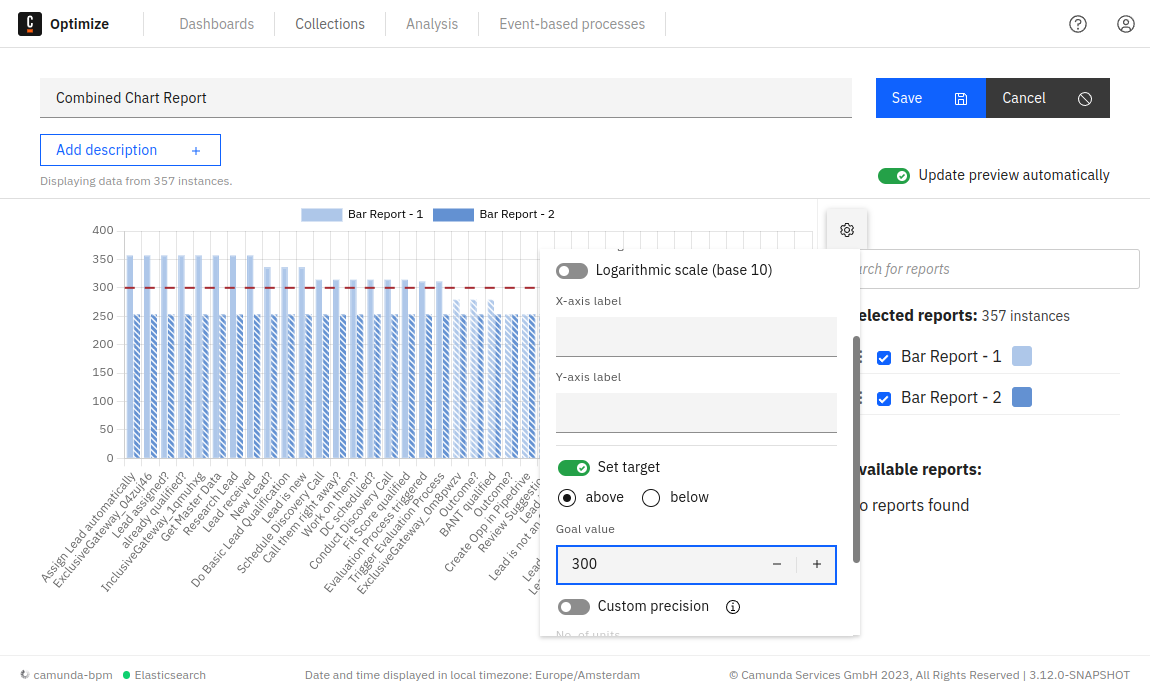Switch to the Dashboards tab
1150x693 pixels.
(x=218, y=23)
